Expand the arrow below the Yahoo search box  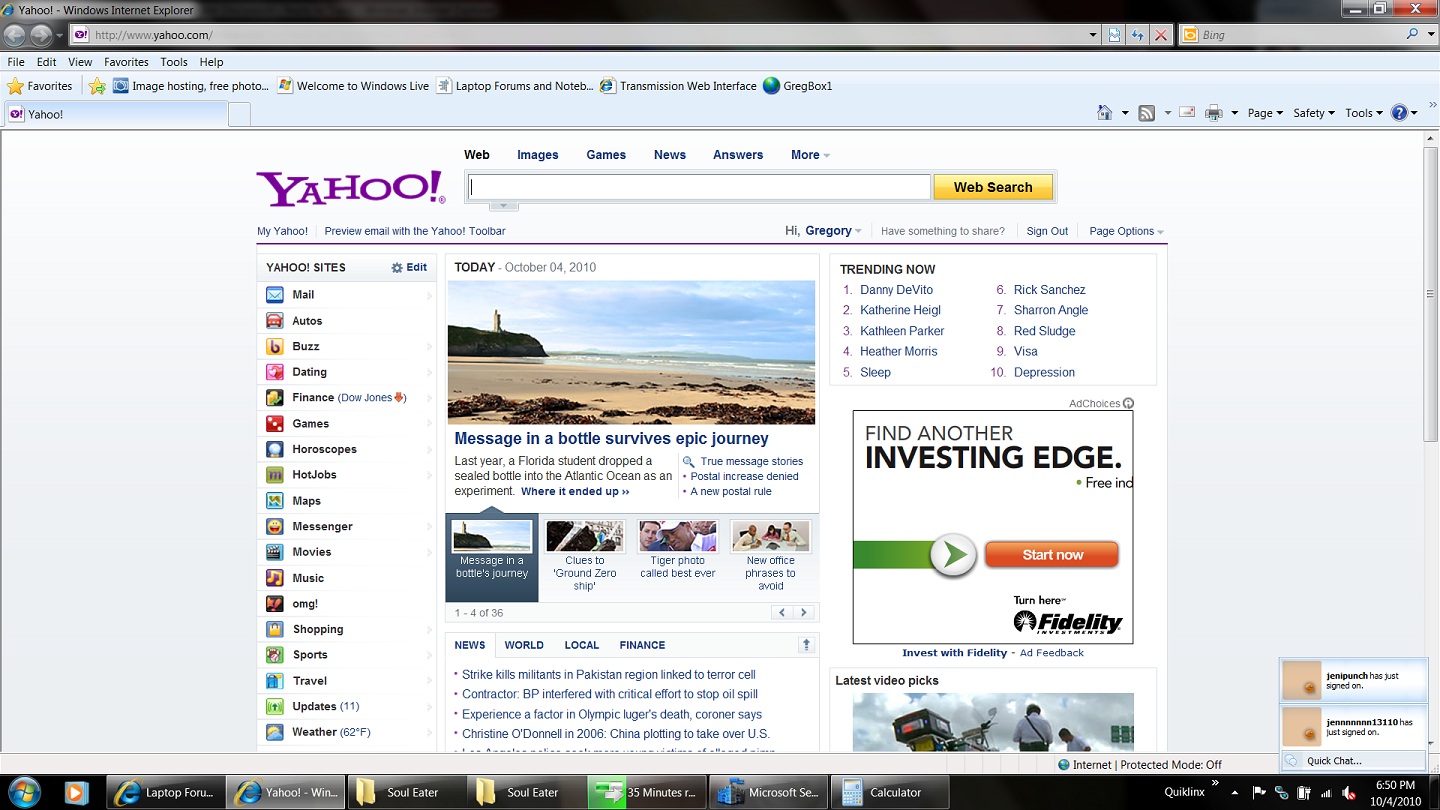(504, 206)
